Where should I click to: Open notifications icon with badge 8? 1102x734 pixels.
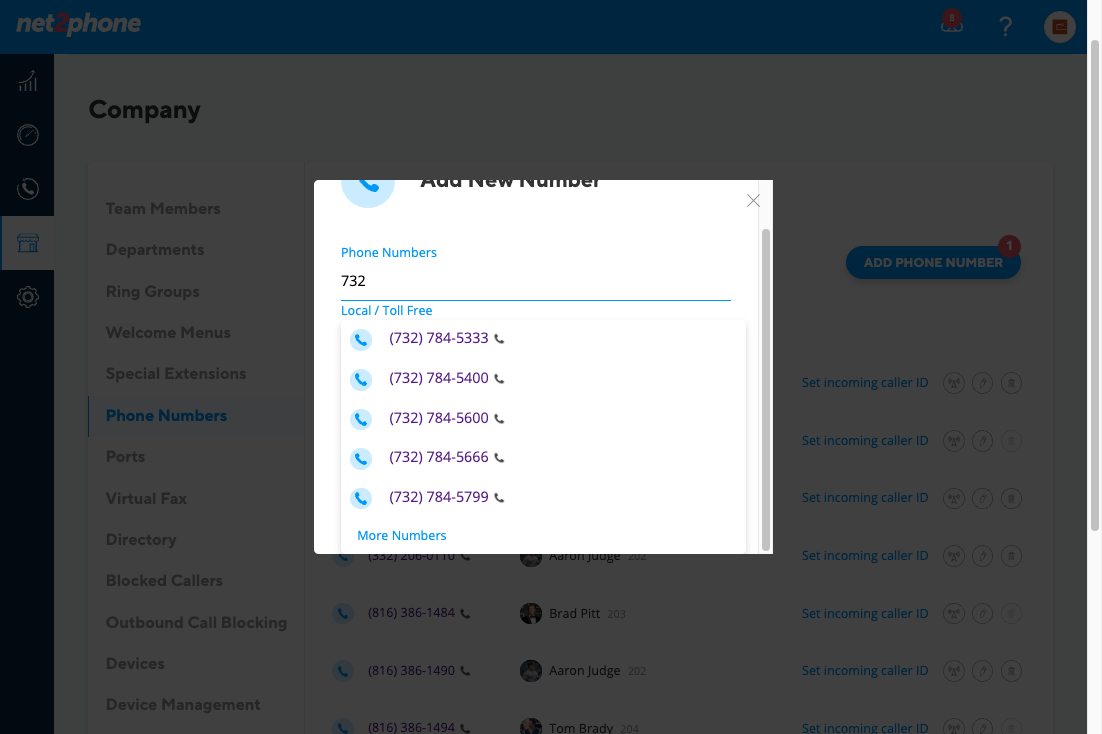click(952, 23)
